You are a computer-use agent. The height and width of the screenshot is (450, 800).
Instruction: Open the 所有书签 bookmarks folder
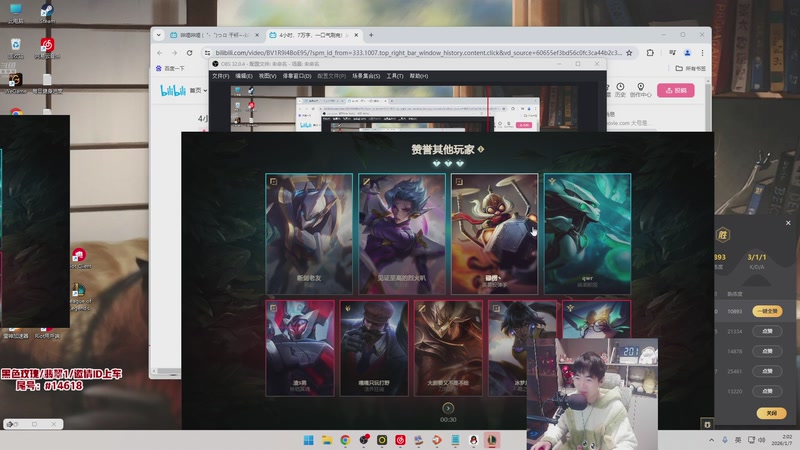point(691,68)
